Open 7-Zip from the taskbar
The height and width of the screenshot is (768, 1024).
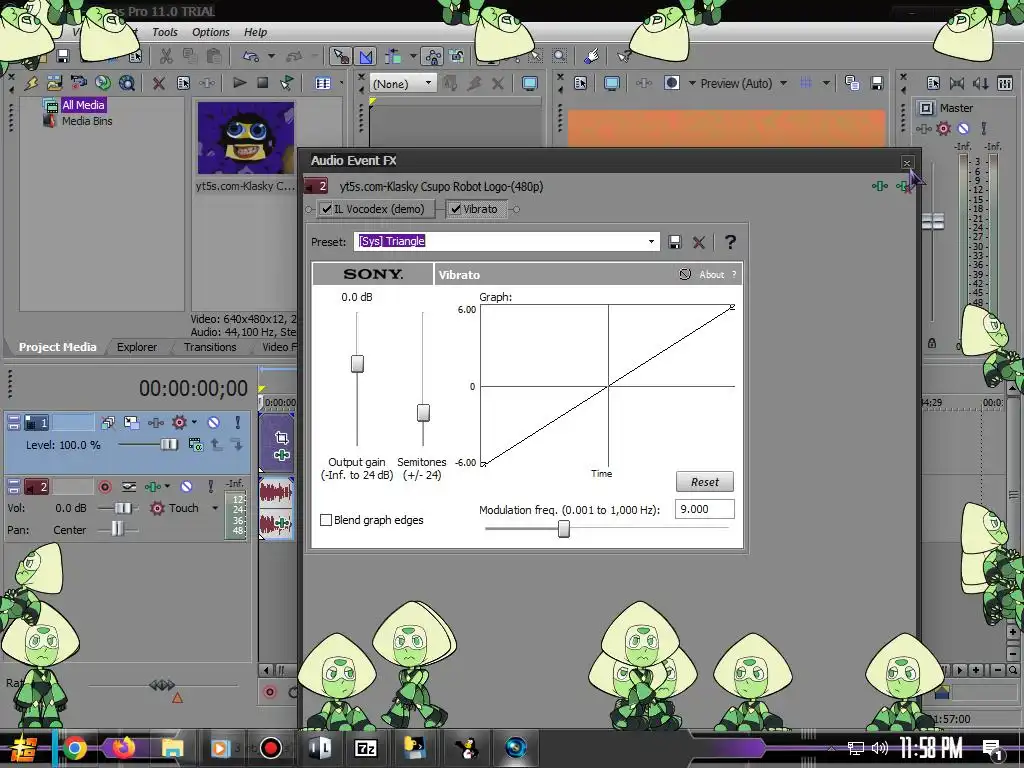[366, 748]
